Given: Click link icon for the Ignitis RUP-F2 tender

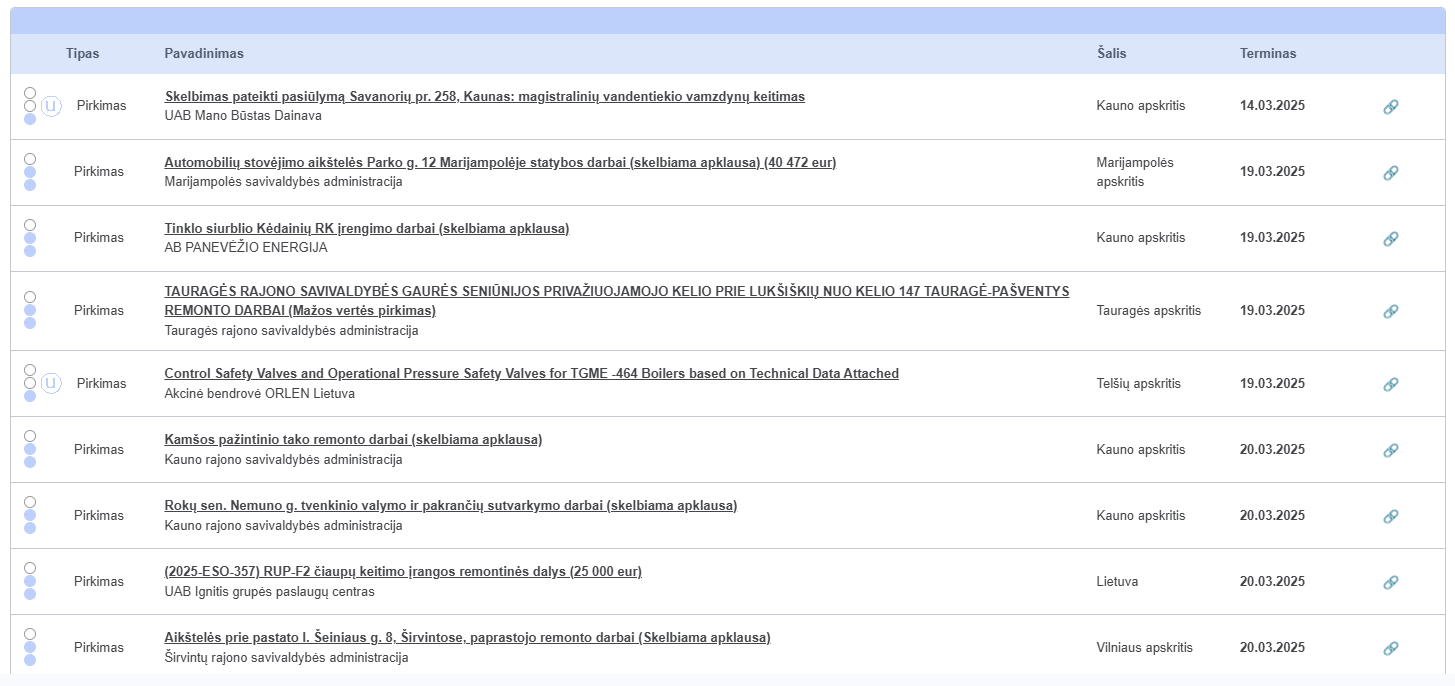Looking at the screenshot, I should click(x=1390, y=583).
